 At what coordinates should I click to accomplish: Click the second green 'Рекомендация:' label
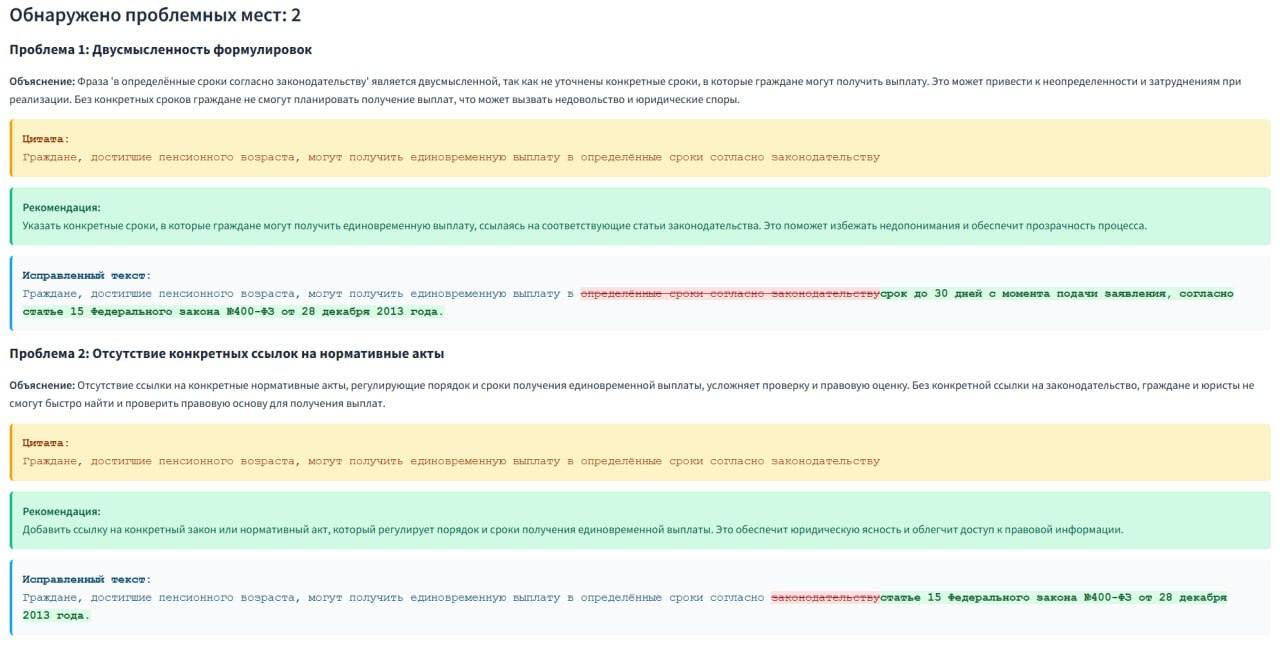pos(62,512)
